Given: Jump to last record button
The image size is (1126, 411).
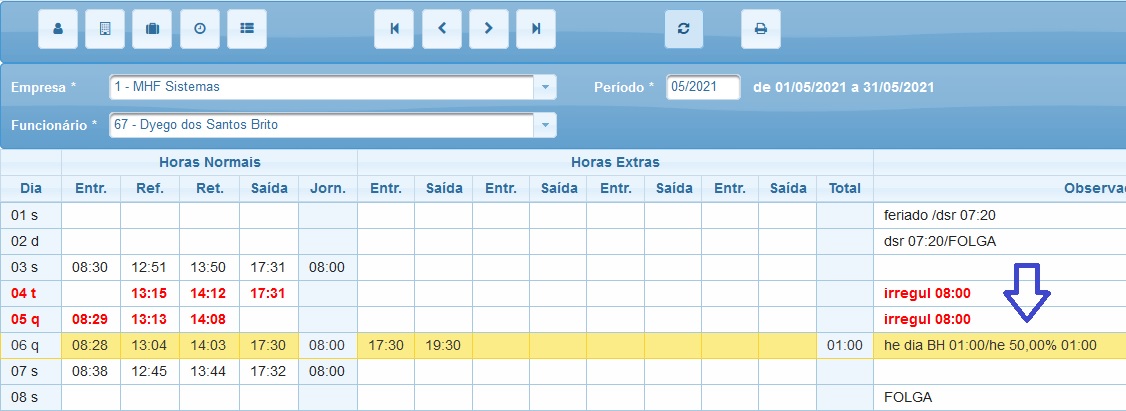Looking at the screenshot, I should click(536, 29).
